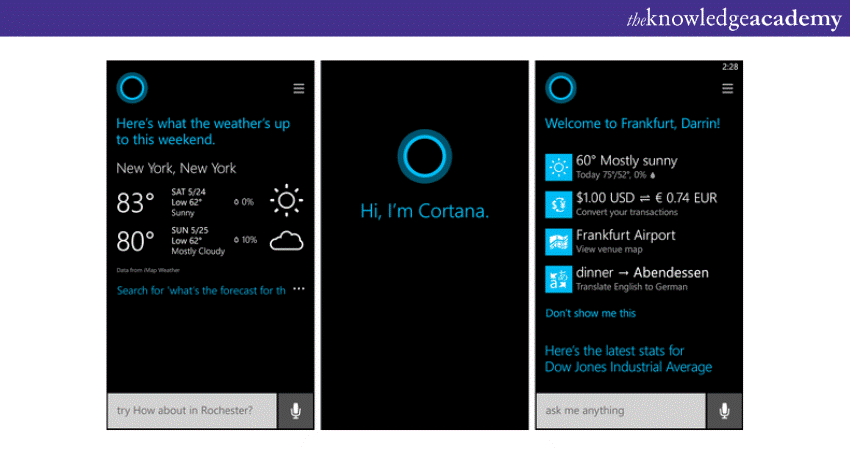850x450 pixels.
Task: Tap the Cortana ring icon on right phone
Action: (x=561, y=88)
